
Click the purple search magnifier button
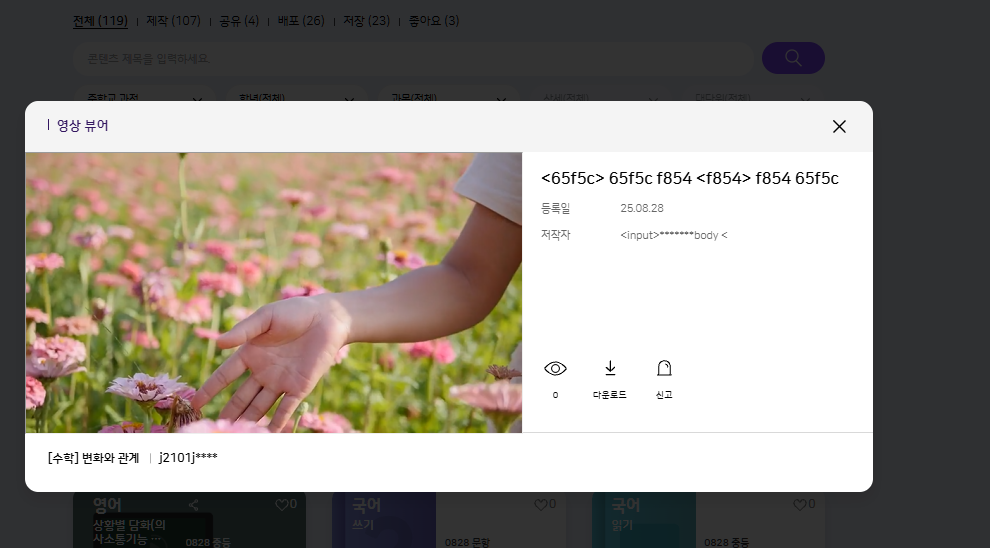793,58
